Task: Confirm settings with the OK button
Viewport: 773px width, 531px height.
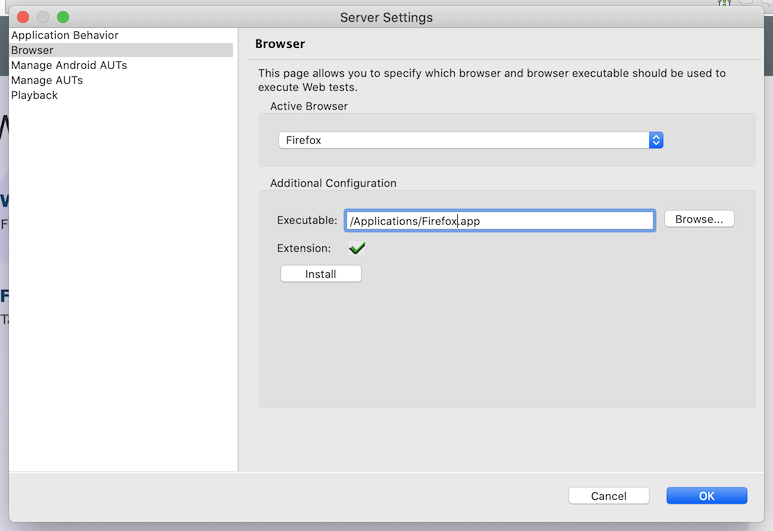Action: coord(706,496)
